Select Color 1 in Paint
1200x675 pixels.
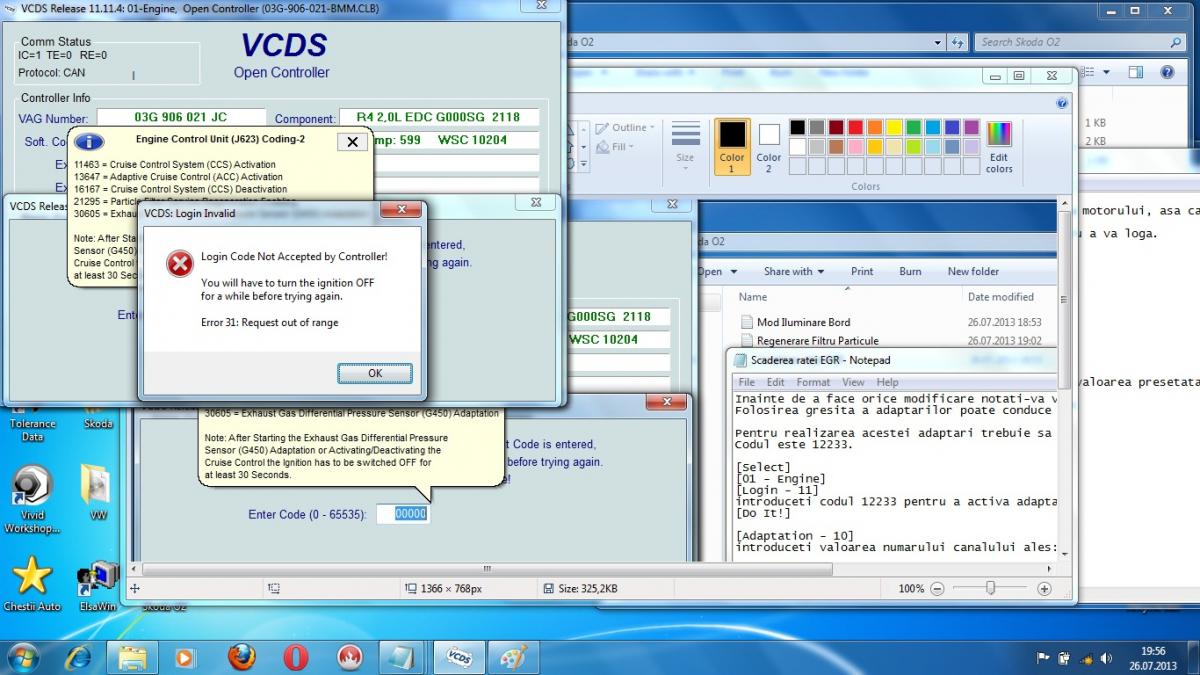[x=732, y=147]
